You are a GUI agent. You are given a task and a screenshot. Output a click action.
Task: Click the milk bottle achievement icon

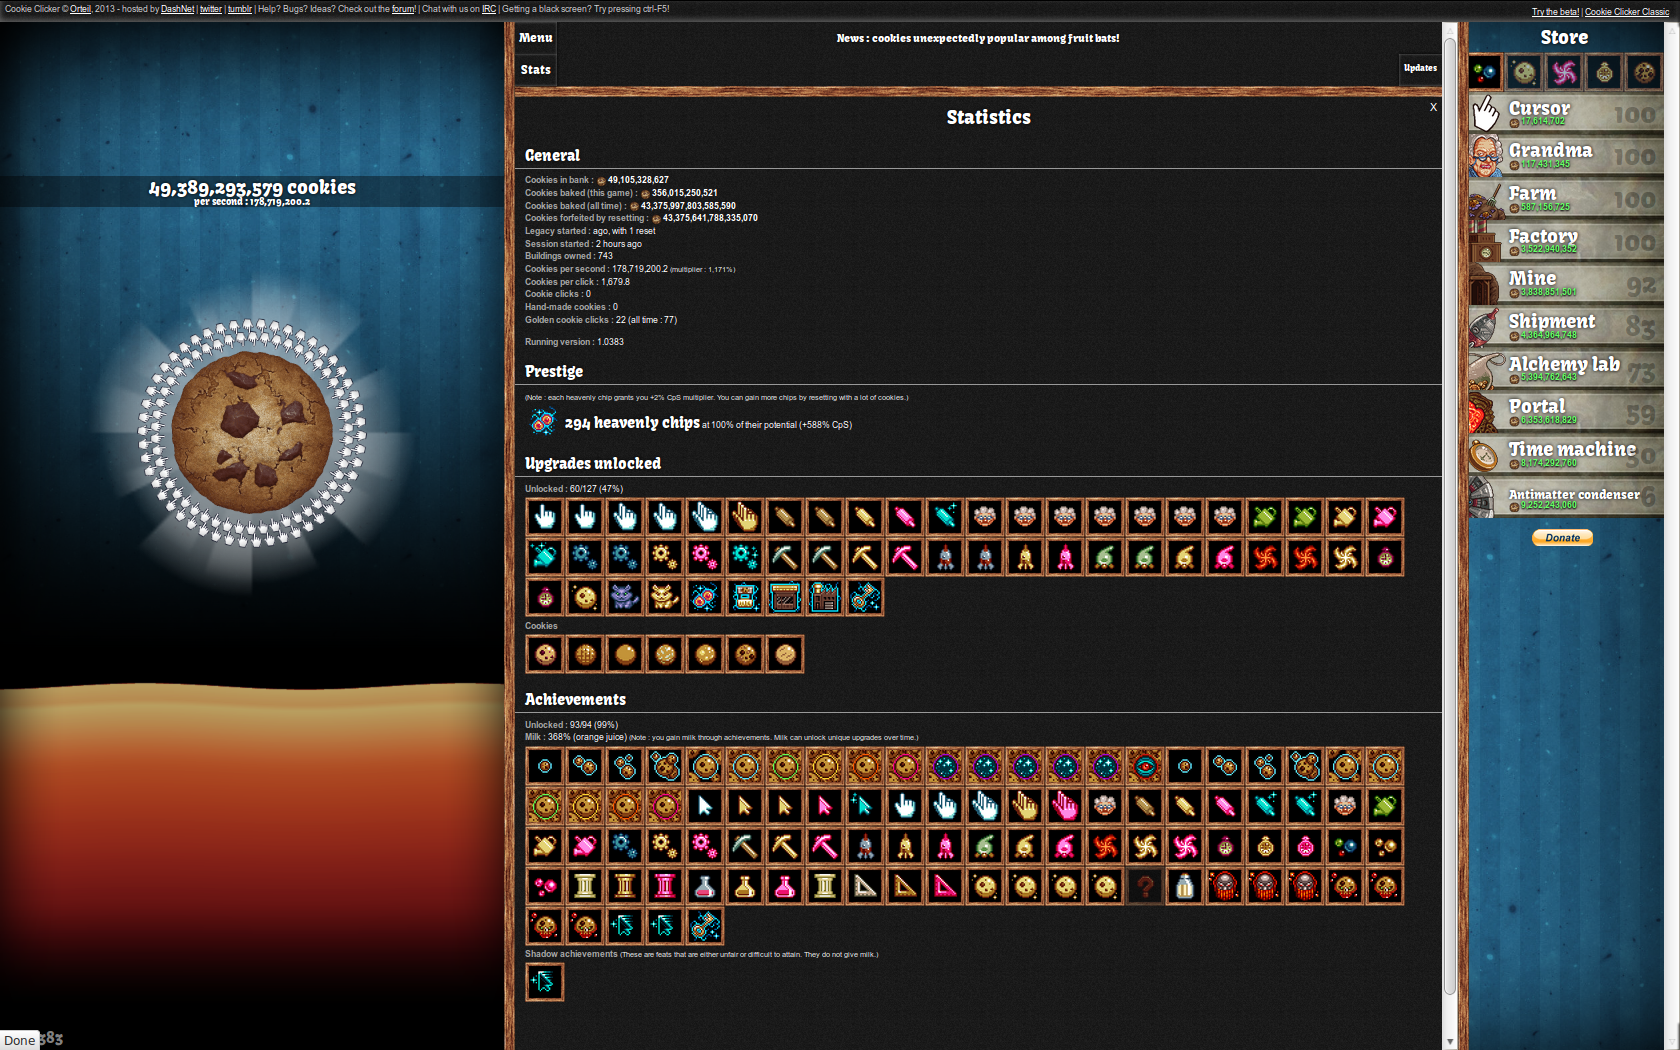[x=1185, y=886]
